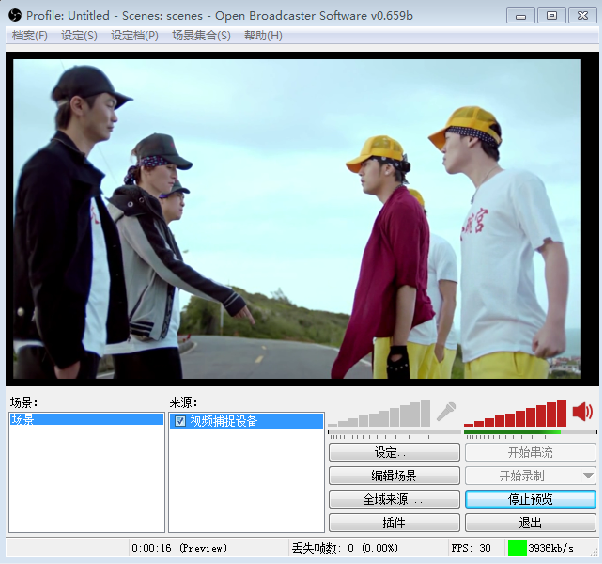Click the 0:00:16 (Preview) status text
The width and height of the screenshot is (602, 564).
(x=179, y=548)
